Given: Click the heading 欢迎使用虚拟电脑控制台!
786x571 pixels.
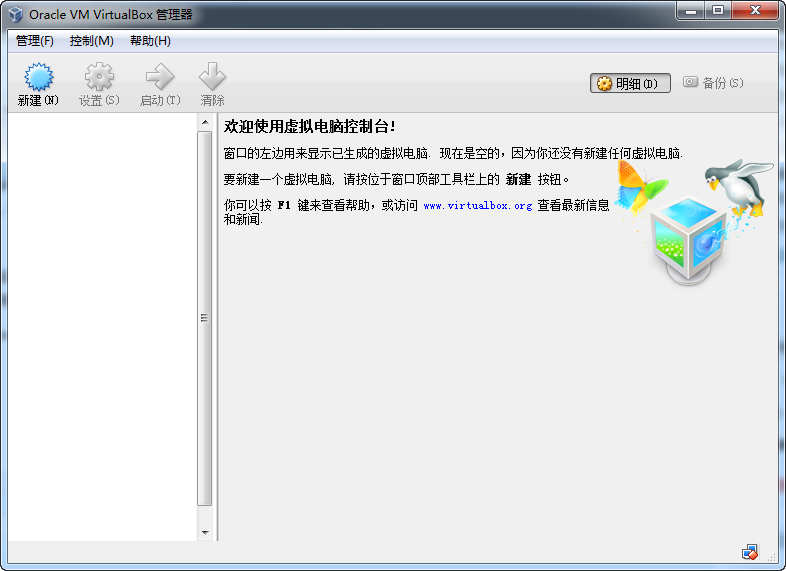Looking at the screenshot, I should pyautogui.click(x=309, y=126).
